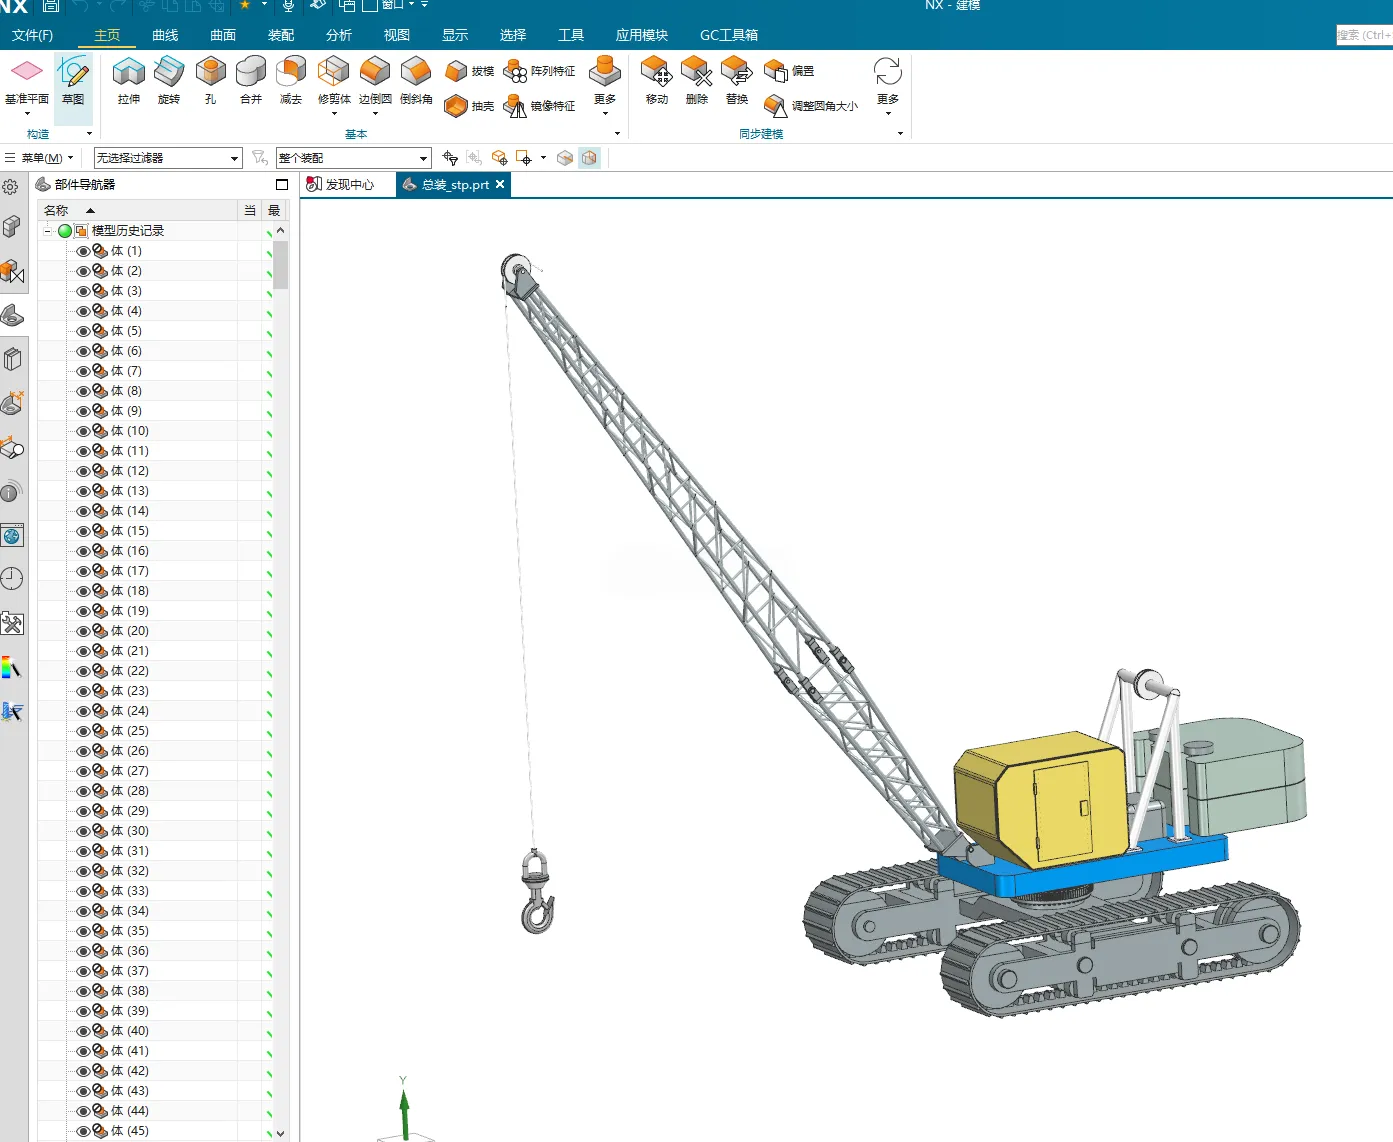This screenshot has width=1393, height=1142.
Task: Select the Move Face (移动) tool
Action: pyautogui.click(x=657, y=81)
